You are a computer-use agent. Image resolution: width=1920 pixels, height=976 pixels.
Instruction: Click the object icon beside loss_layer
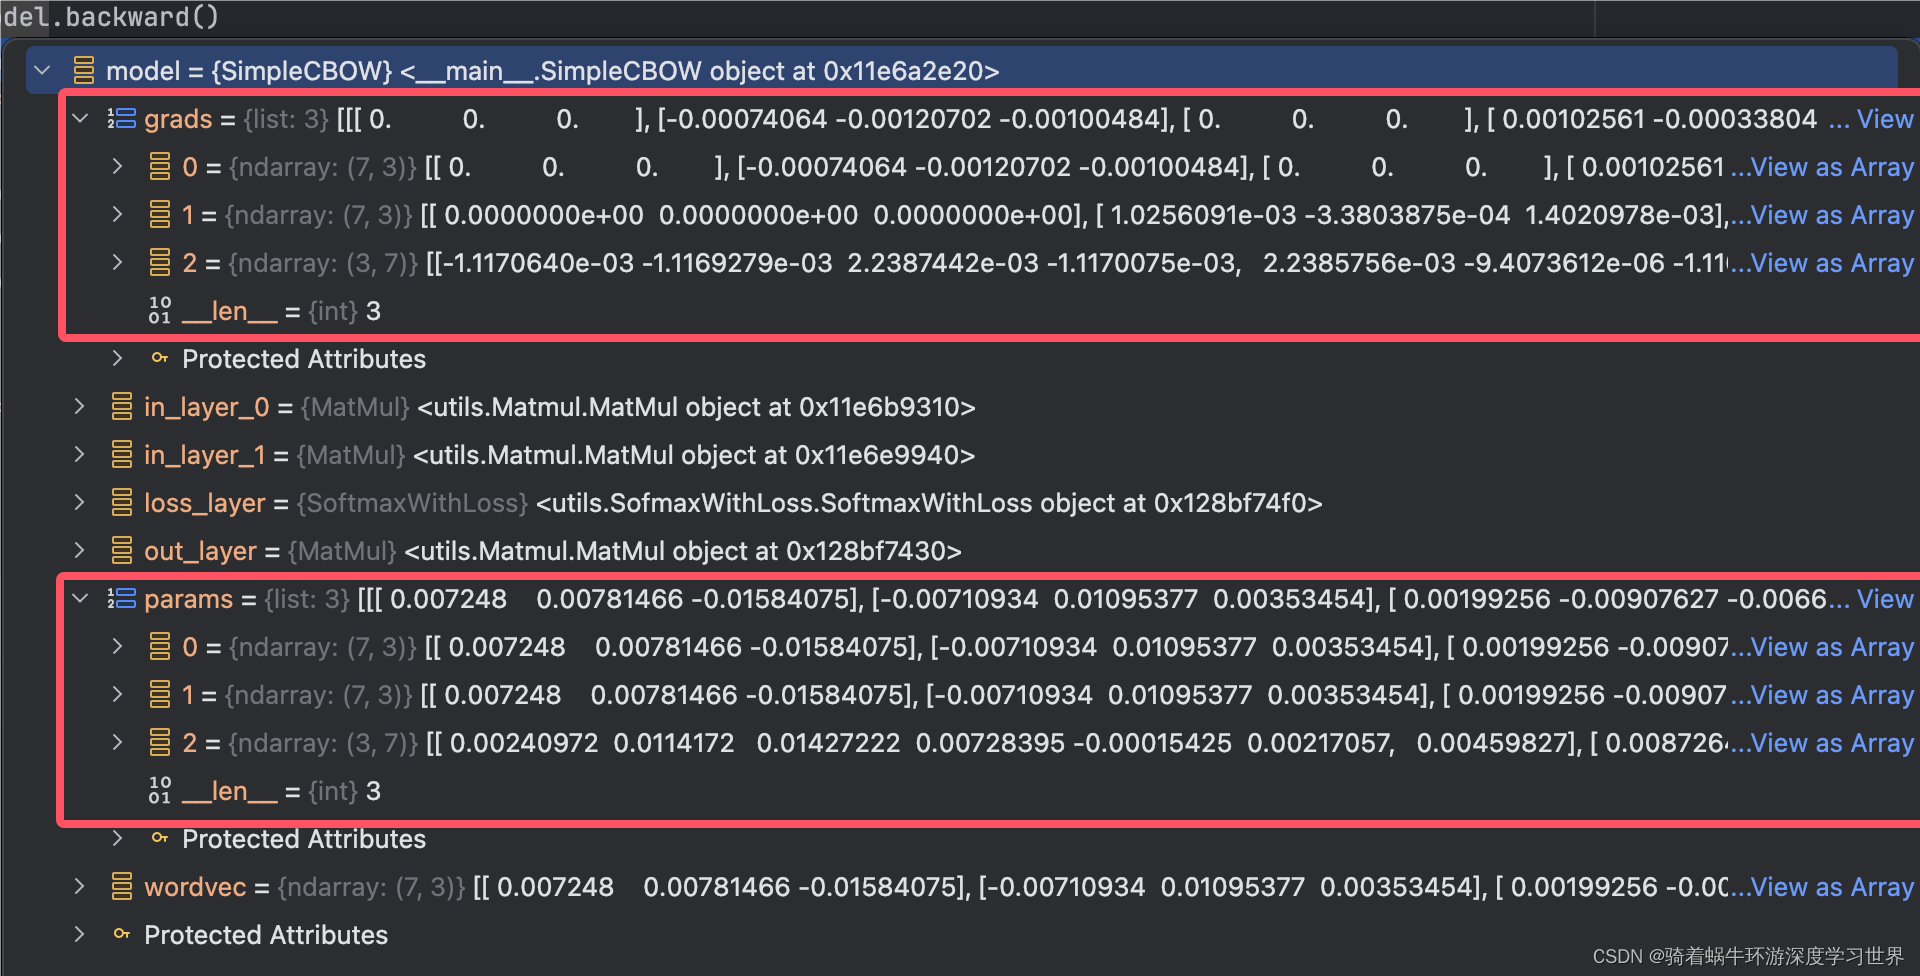pyautogui.click(x=122, y=502)
